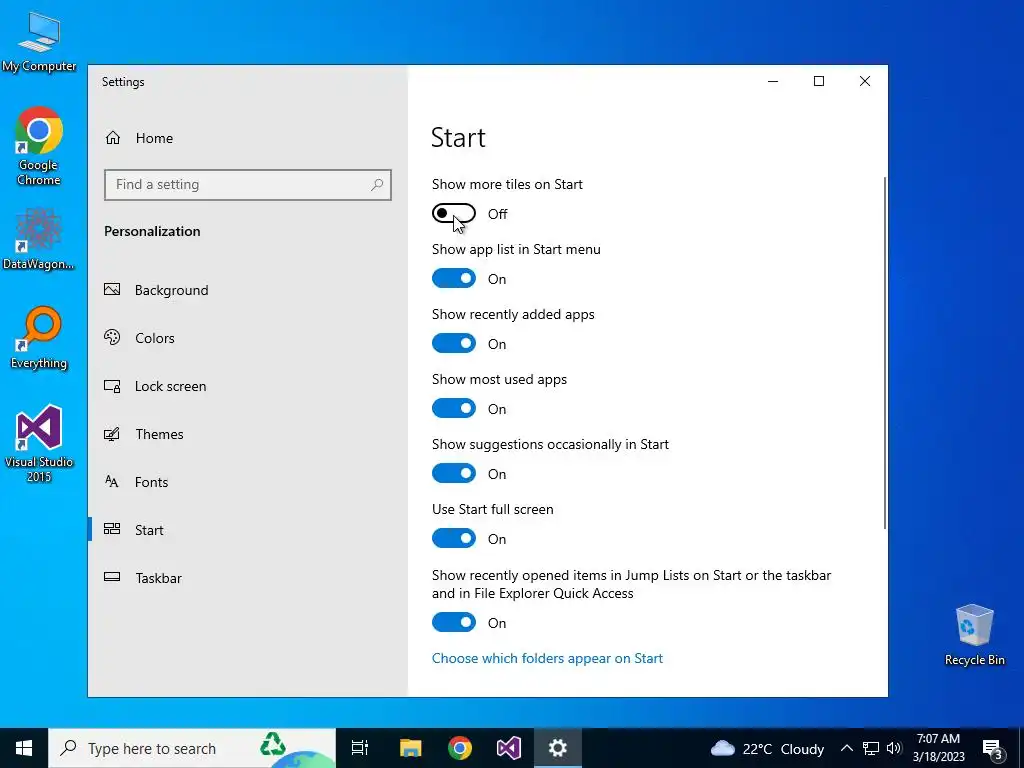The height and width of the screenshot is (768, 1024).
Task: Open the weather widget showing 22°C Cloudy
Action: [767, 749]
